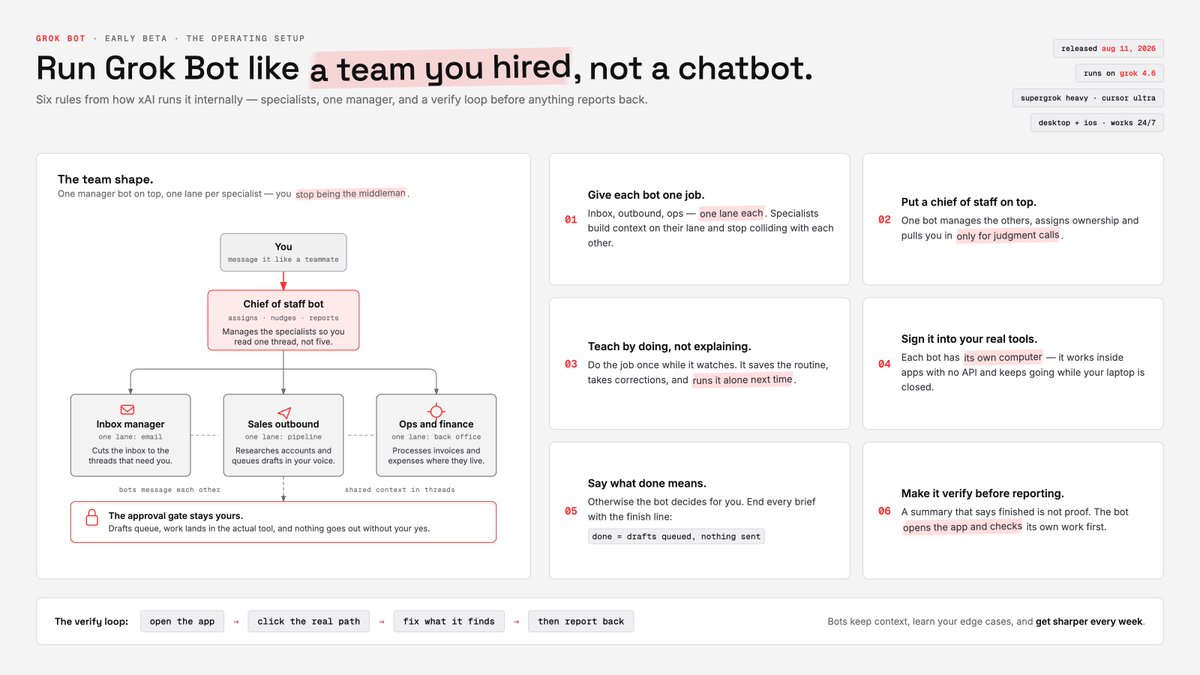
Task: Click the rule number '01'
Action: [x=571, y=220]
